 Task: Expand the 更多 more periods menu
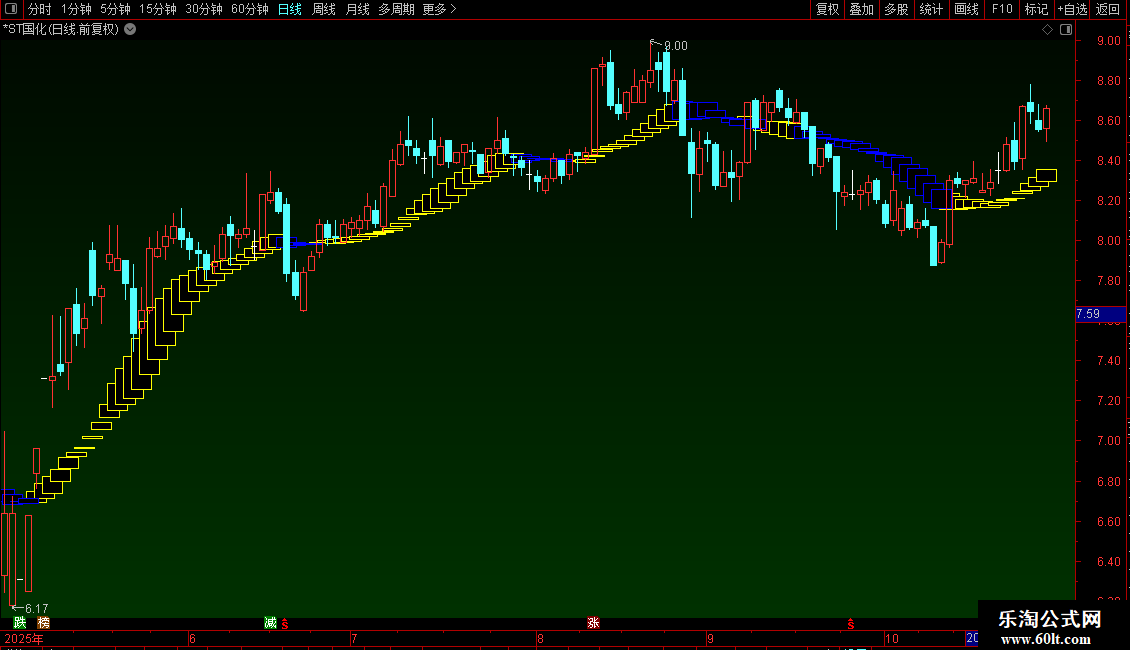coord(440,9)
